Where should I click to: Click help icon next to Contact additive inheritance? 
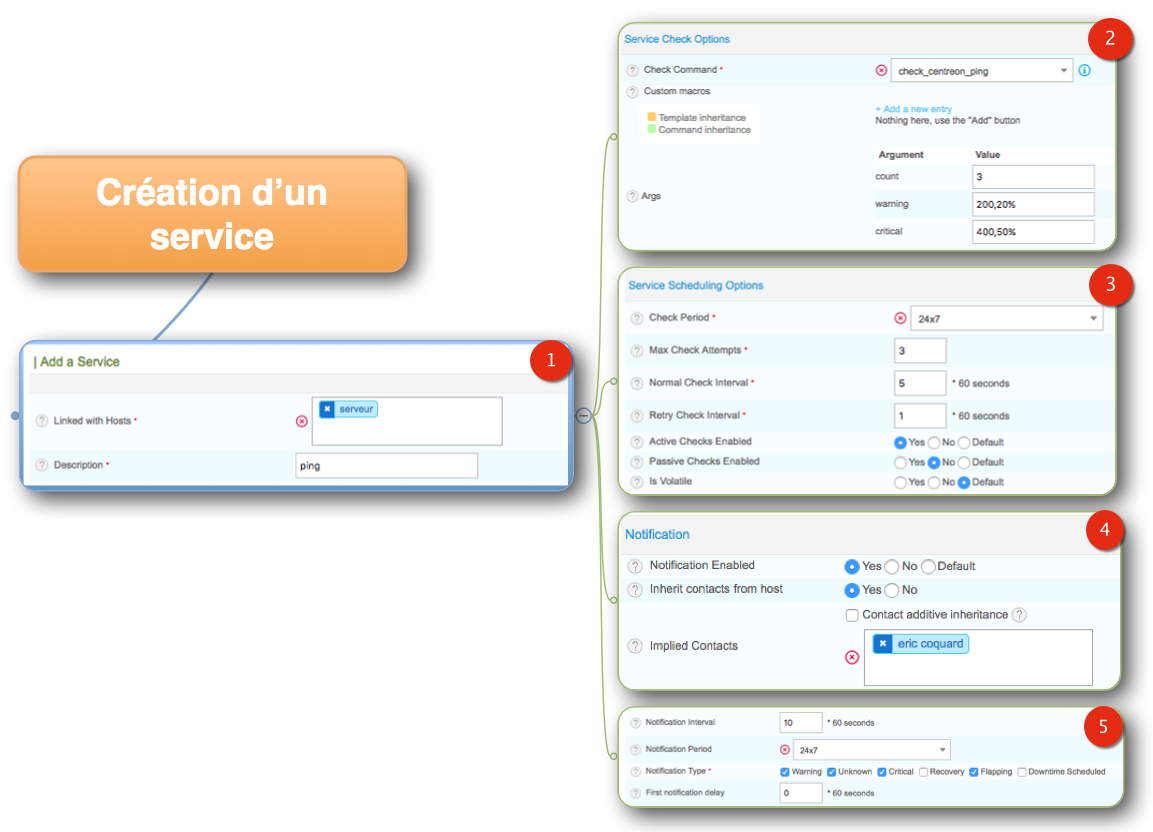pos(1019,615)
